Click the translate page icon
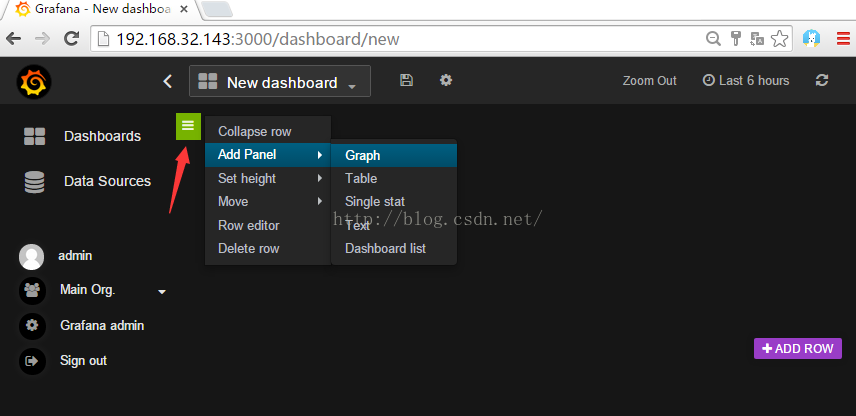The image size is (856, 416). [x=757, y=38]
